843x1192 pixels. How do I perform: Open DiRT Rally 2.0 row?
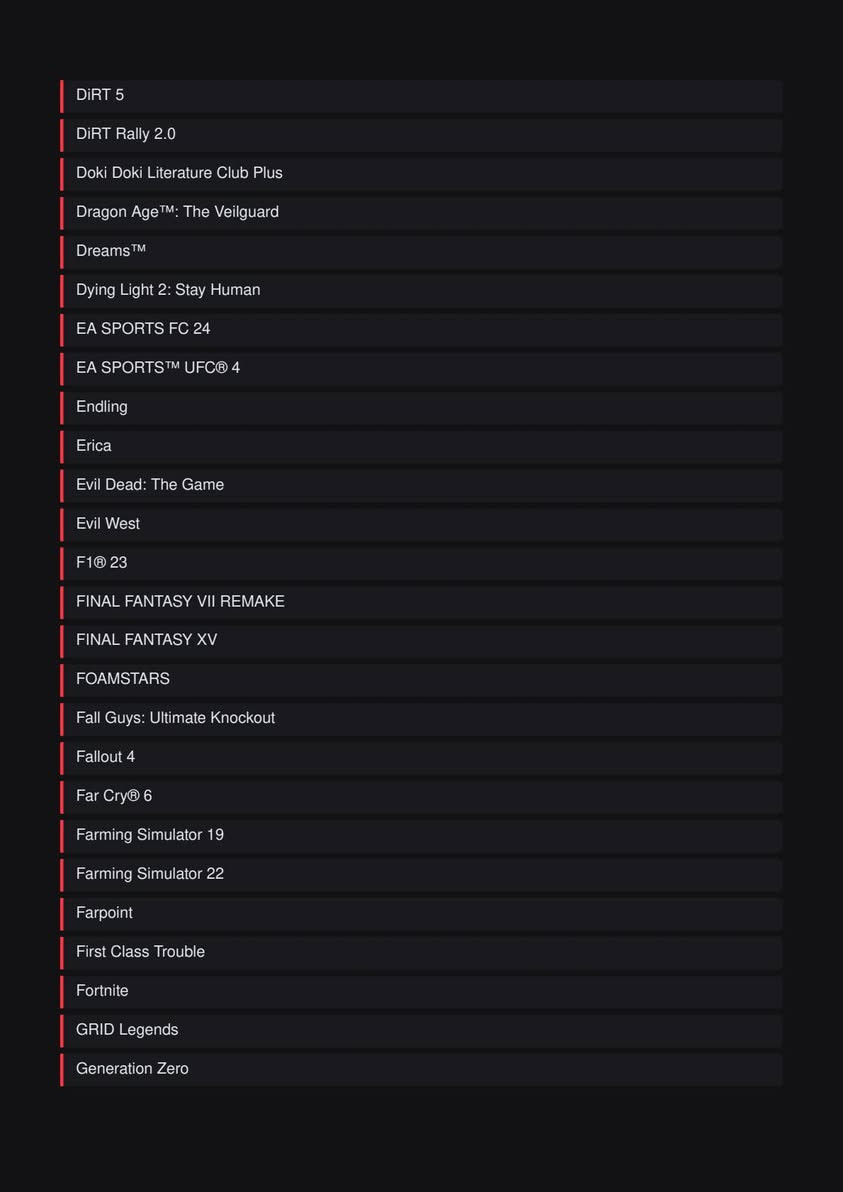coord(421,135)
